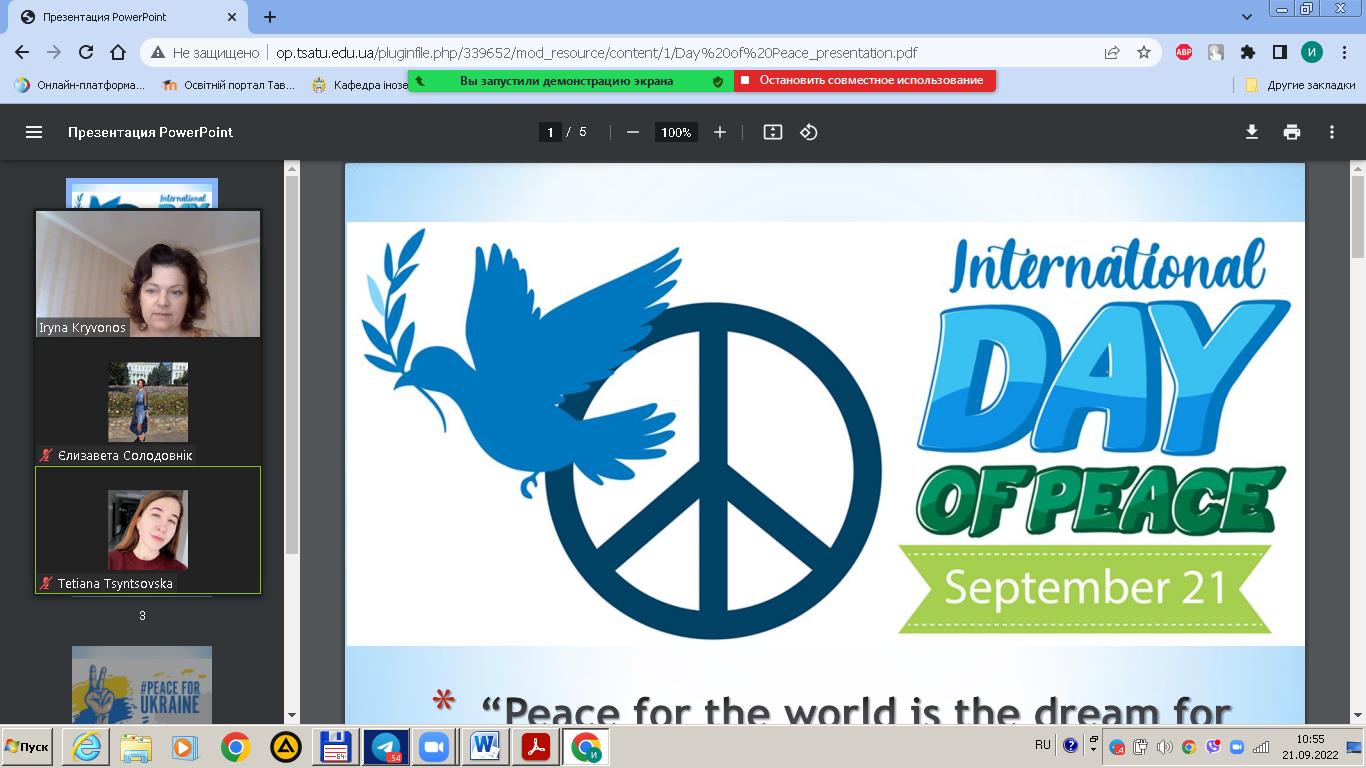Rotate the document counterclockwise
The image size is (1366, 768).
tap(809, 132)
